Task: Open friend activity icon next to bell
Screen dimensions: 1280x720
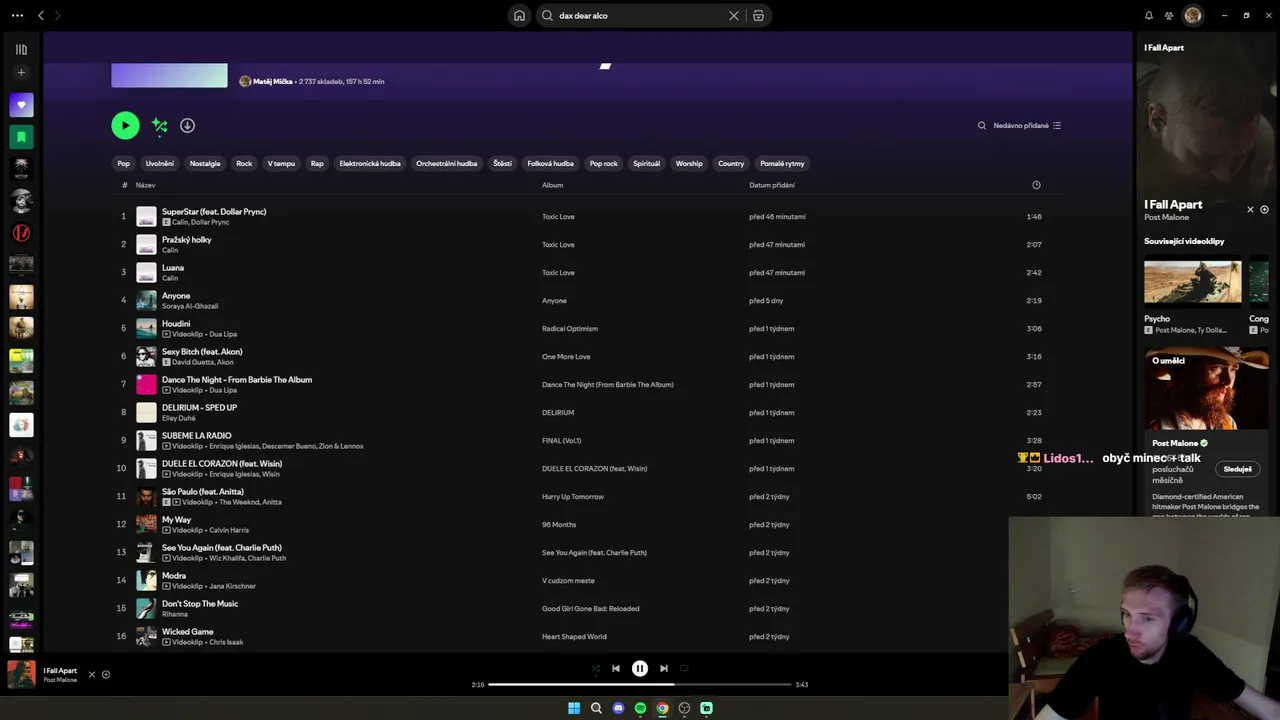Action: [1168, 16]
